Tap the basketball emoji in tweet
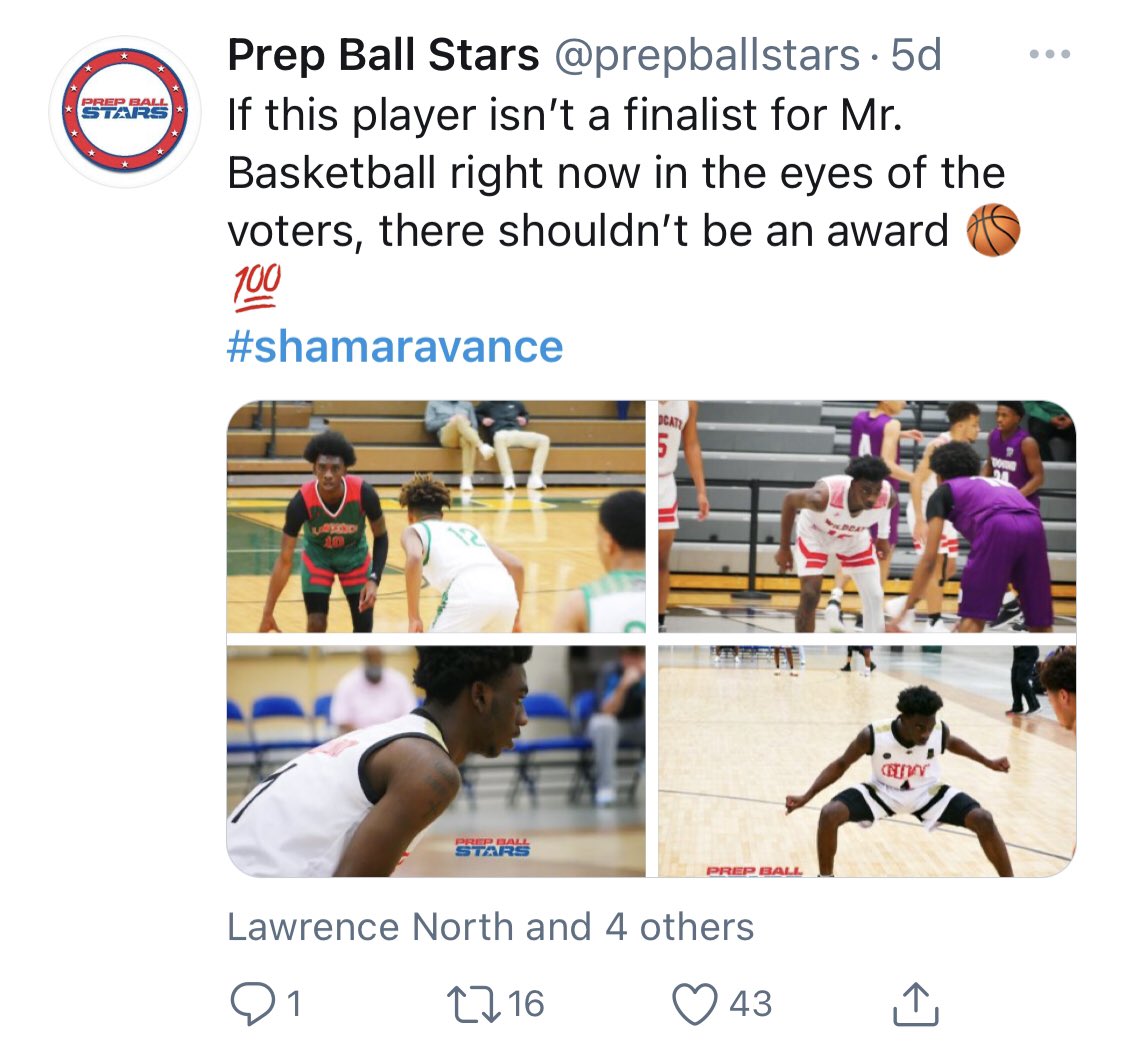Viewport: 1125px width, 1053px height. pyautogui.click(x=994, y=230)
